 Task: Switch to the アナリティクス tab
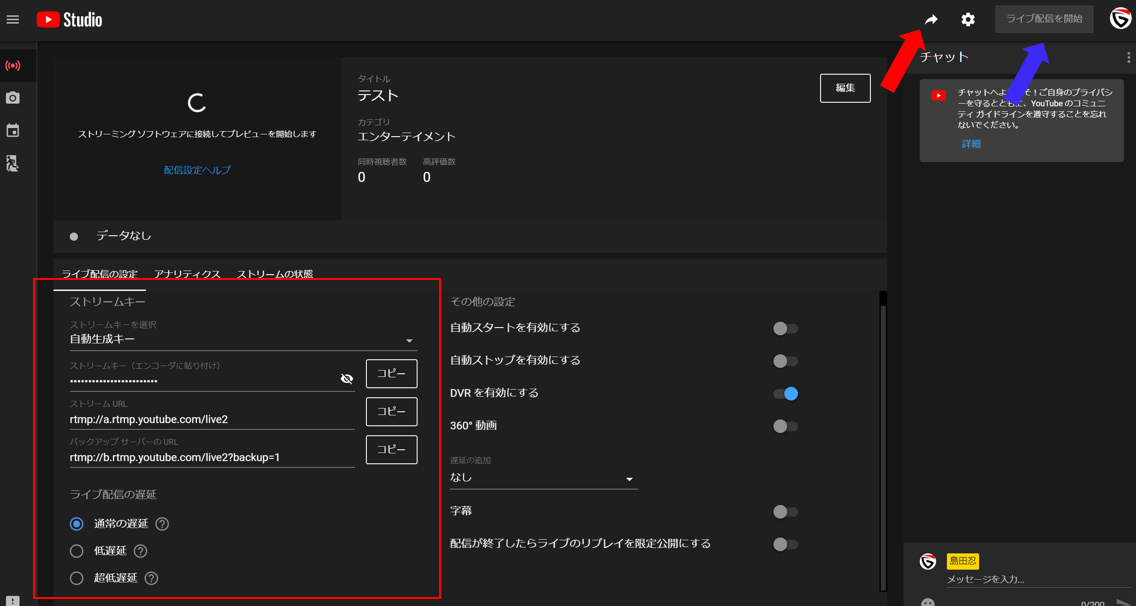187,275
